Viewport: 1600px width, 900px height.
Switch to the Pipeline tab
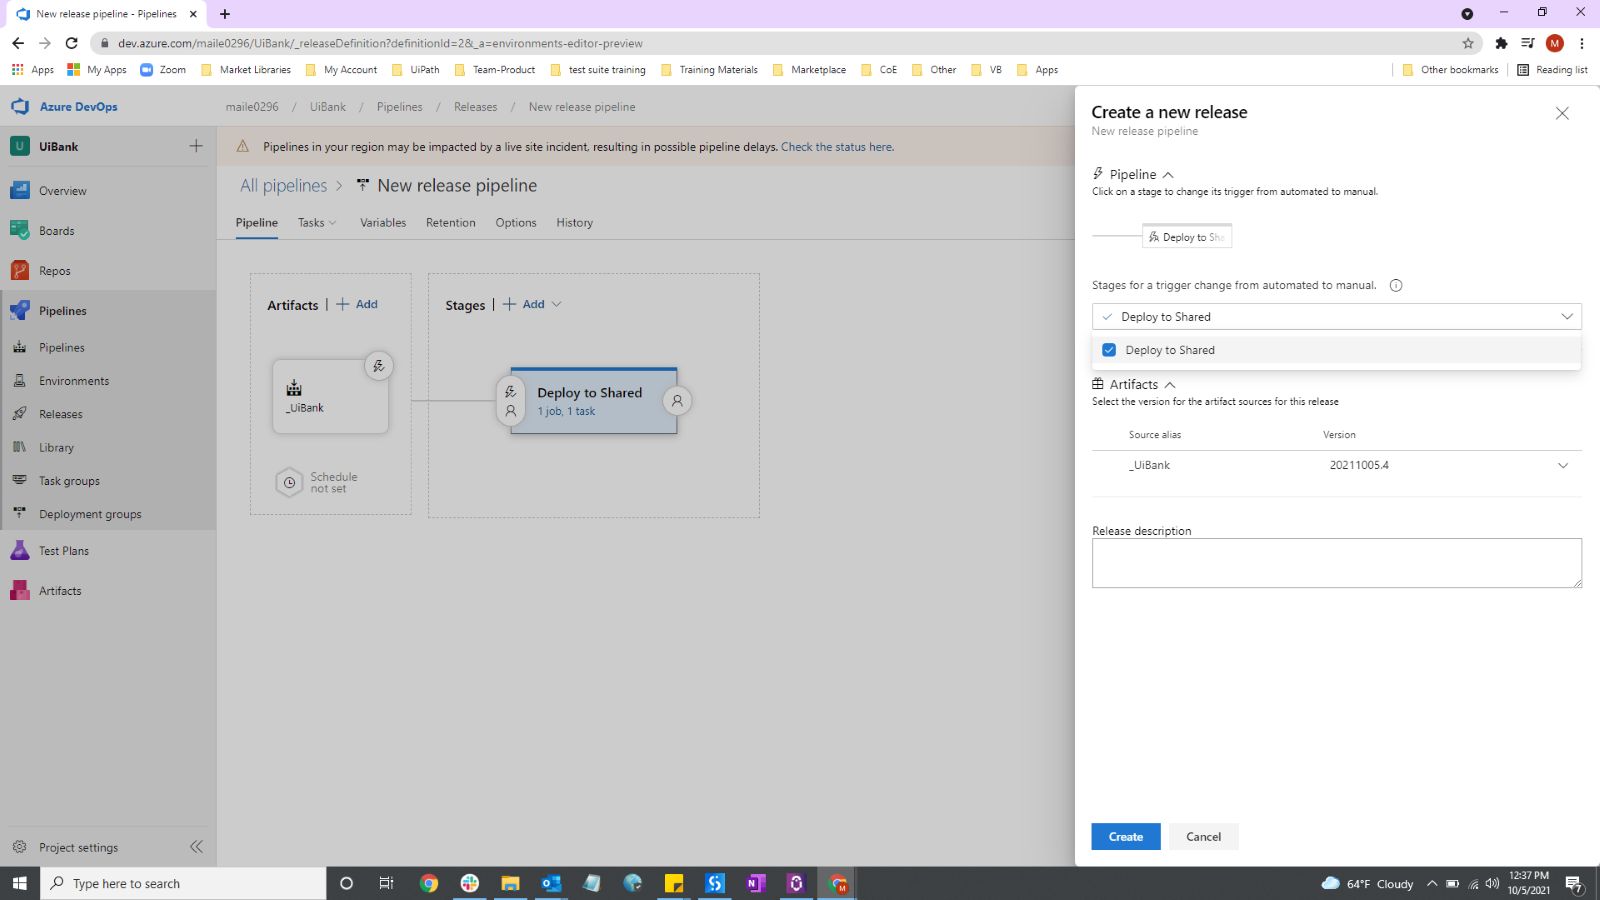257,223
